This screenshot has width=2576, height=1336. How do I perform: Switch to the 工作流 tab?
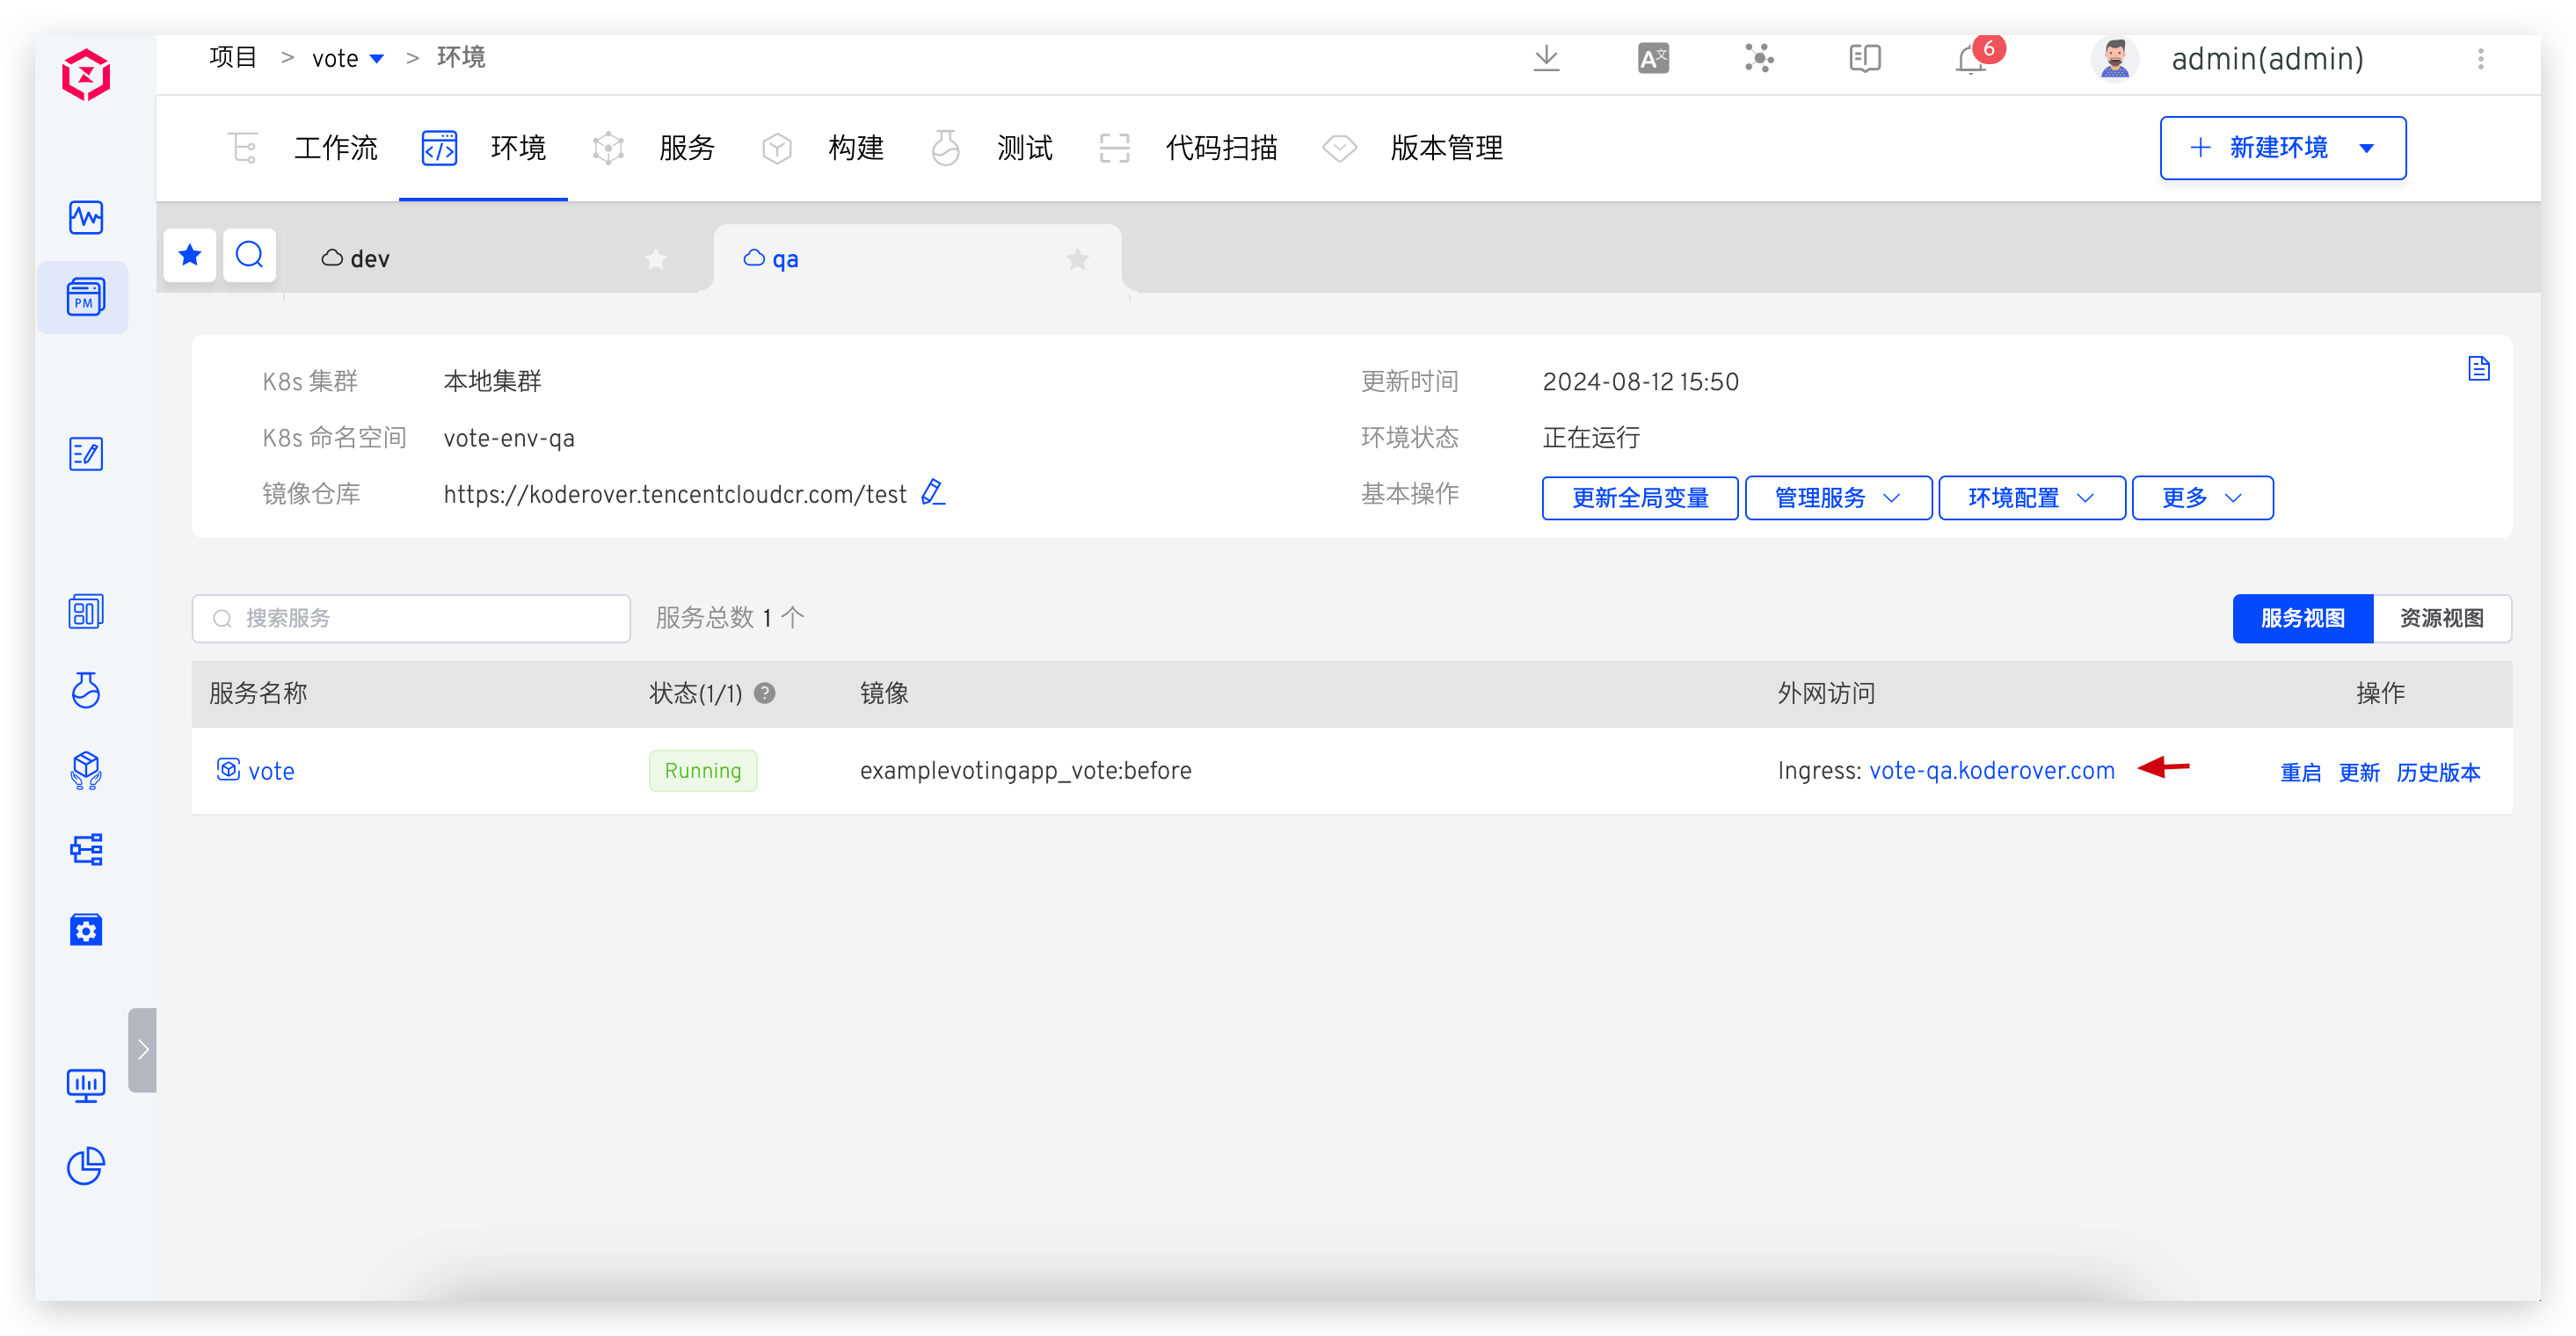coord(336,148)
